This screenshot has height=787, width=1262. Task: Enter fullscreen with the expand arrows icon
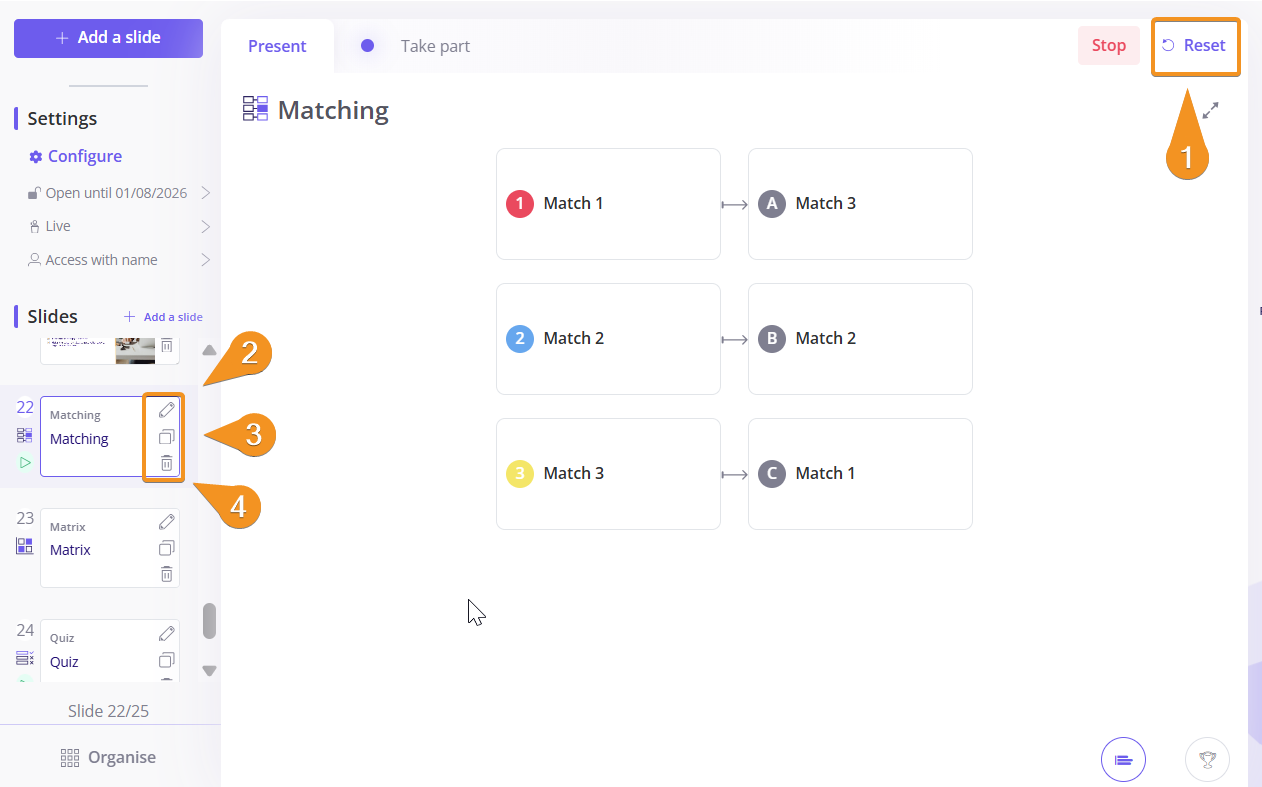(x=1211, y=111)
